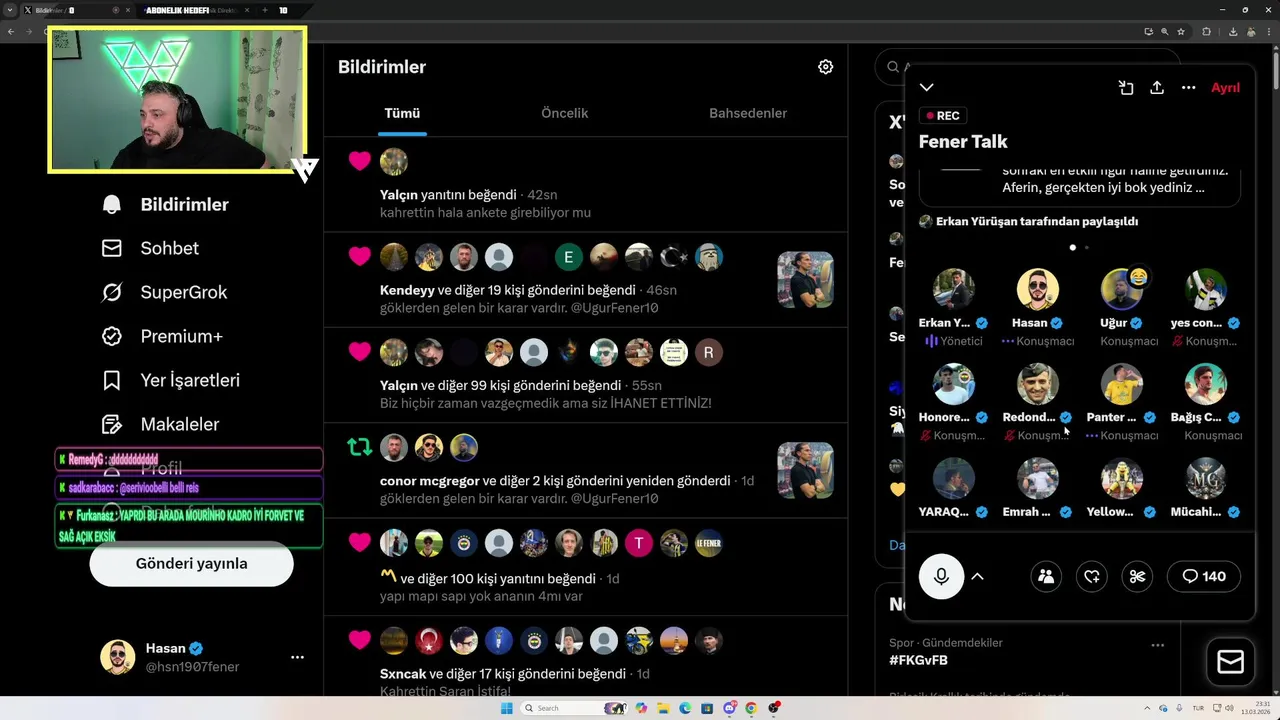Open Yalçın liked your reply notification
This screenshot has width=1280, height=720.
tap(585, 184)
